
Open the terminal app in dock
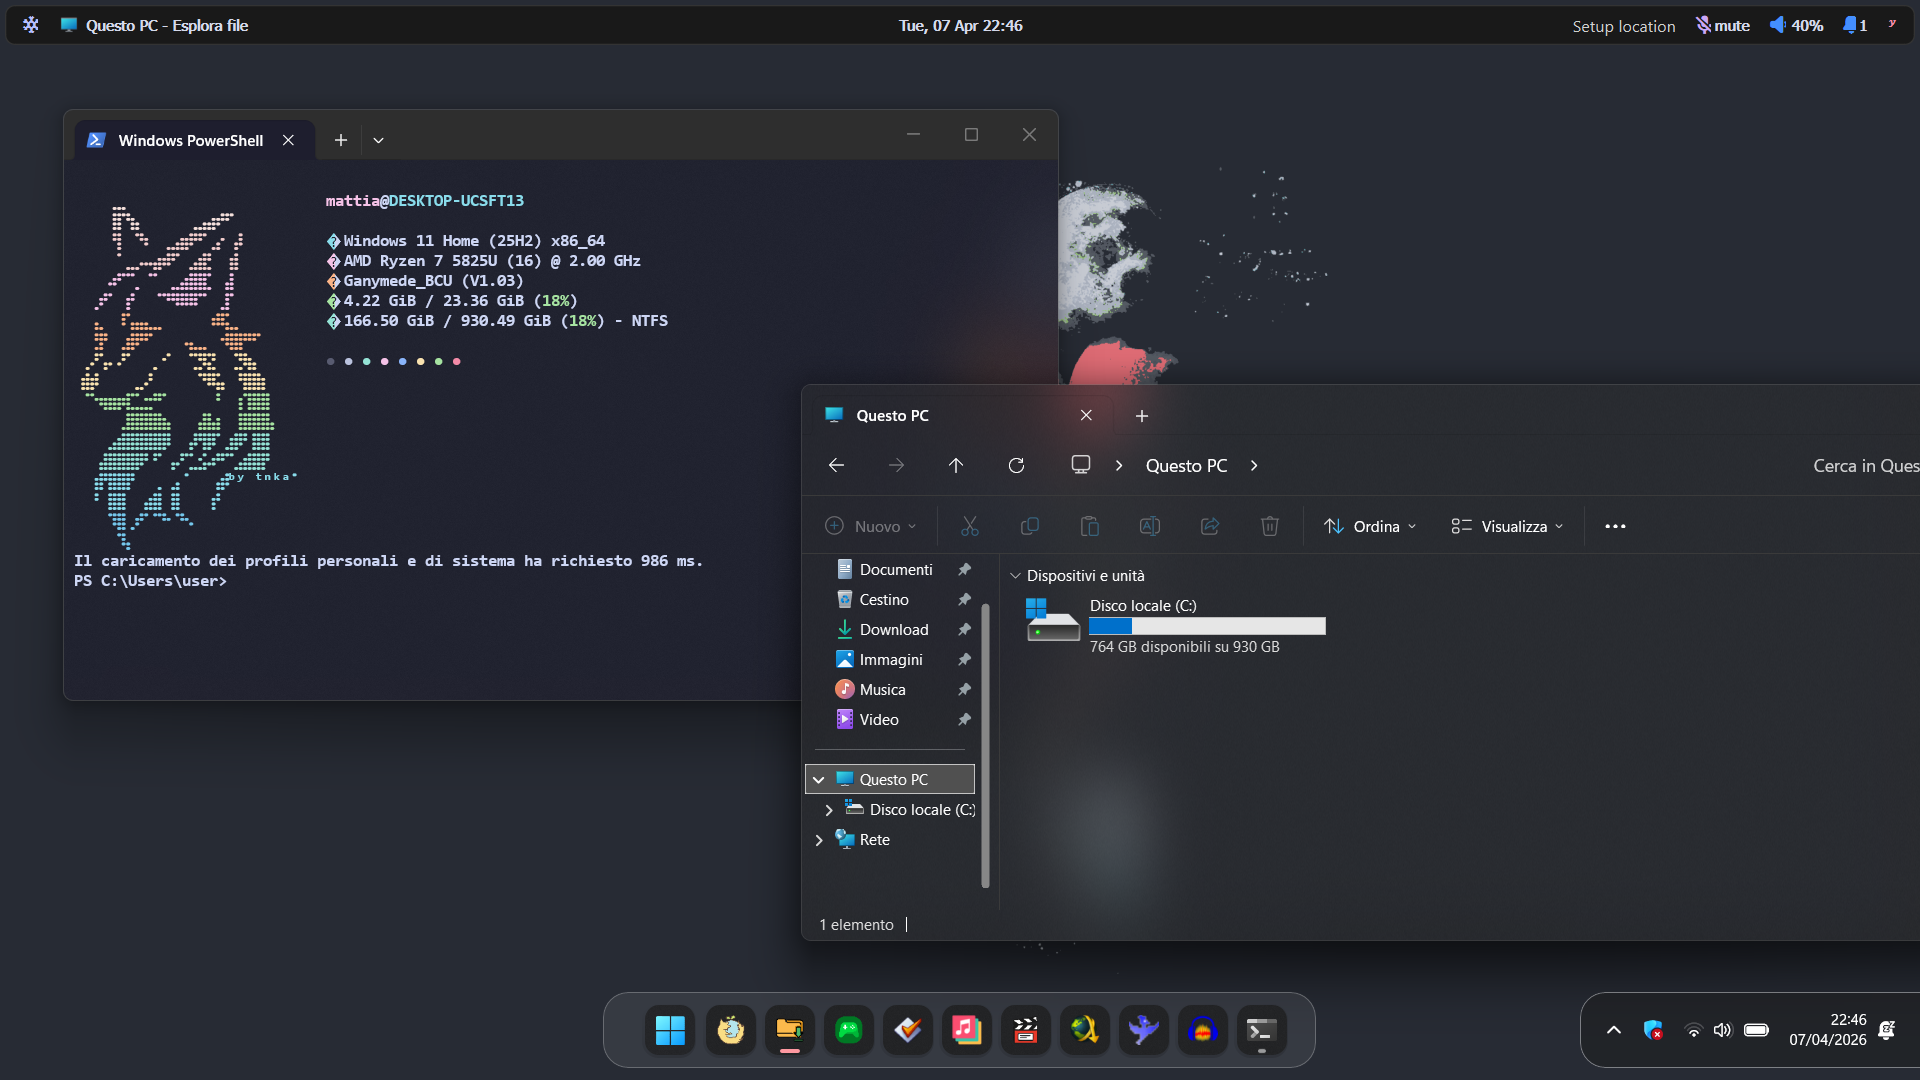pyautogui.click(x=1261, y=1030)
